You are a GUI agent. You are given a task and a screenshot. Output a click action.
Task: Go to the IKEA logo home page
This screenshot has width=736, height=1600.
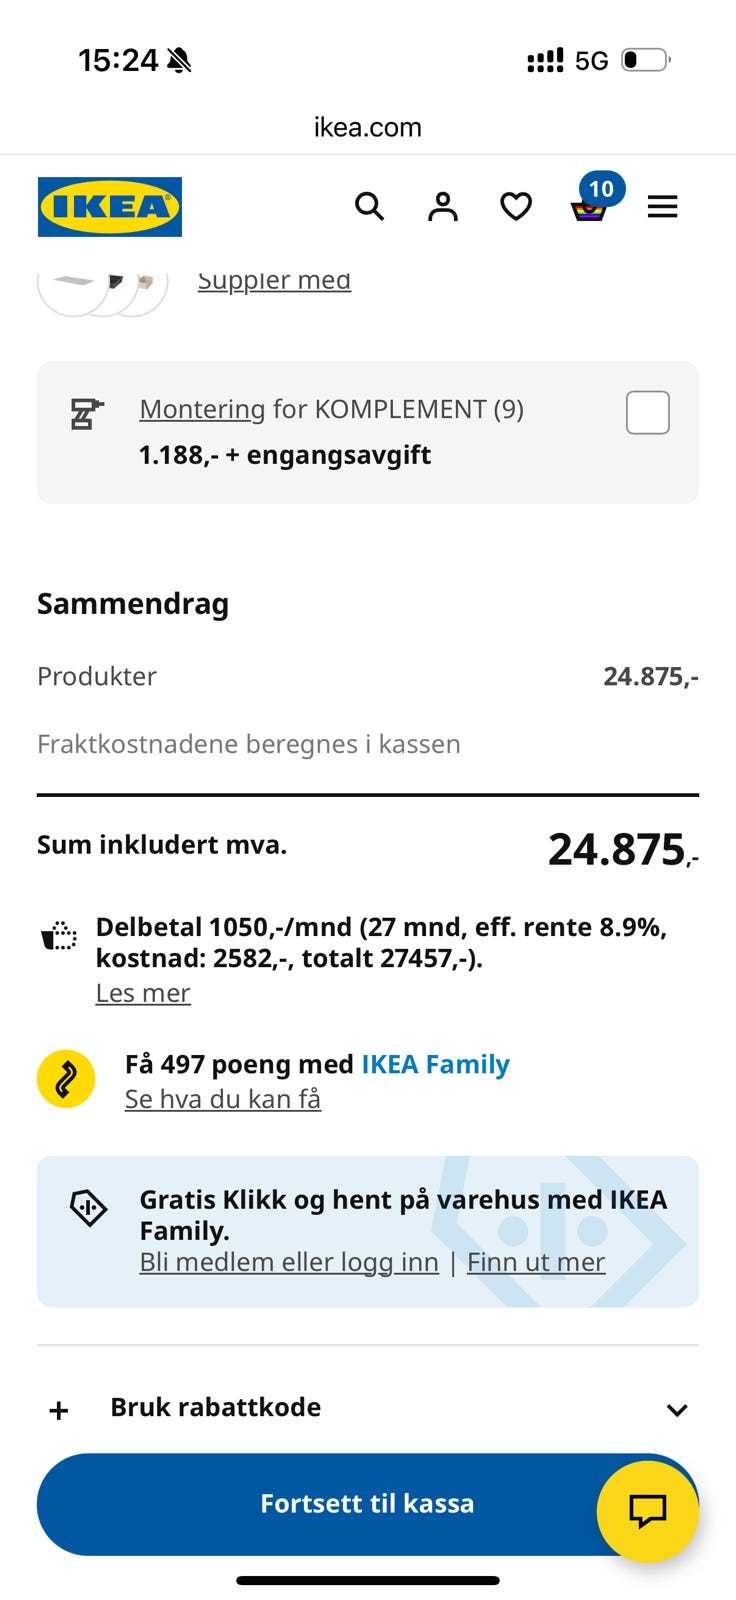pyautogui.click(x=110, y=207)
